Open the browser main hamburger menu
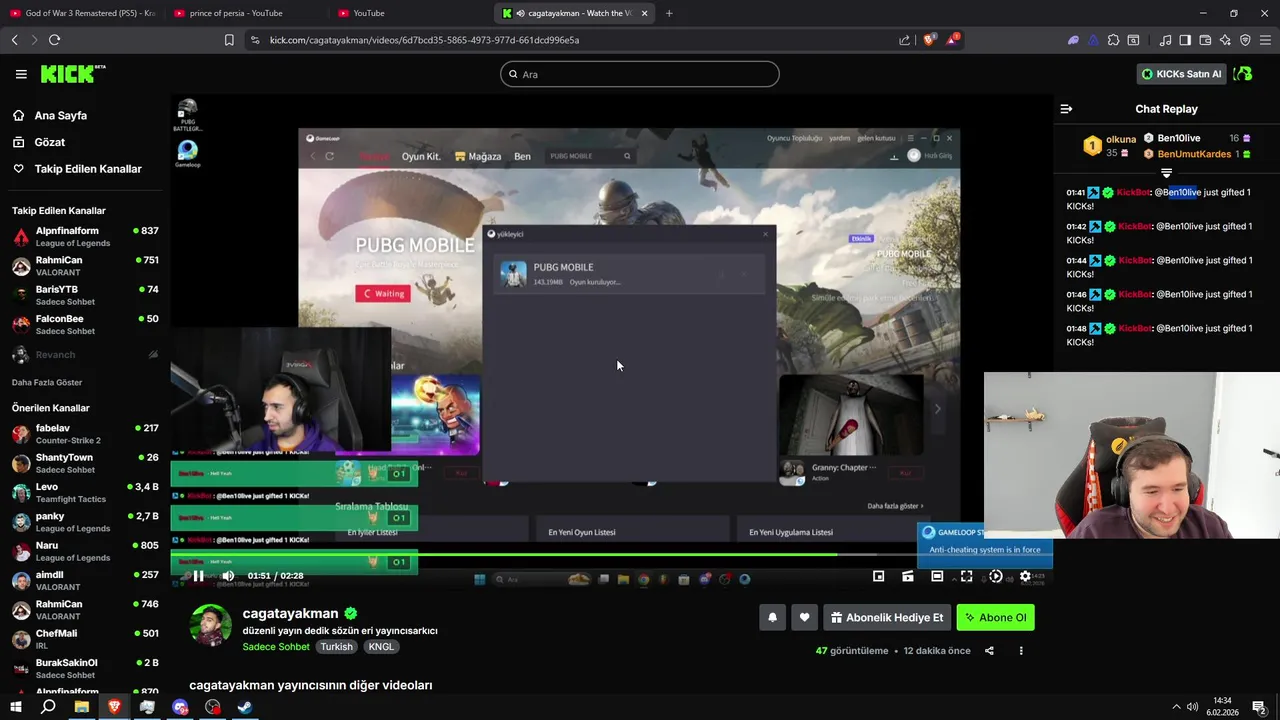 tap(1265, 40)
